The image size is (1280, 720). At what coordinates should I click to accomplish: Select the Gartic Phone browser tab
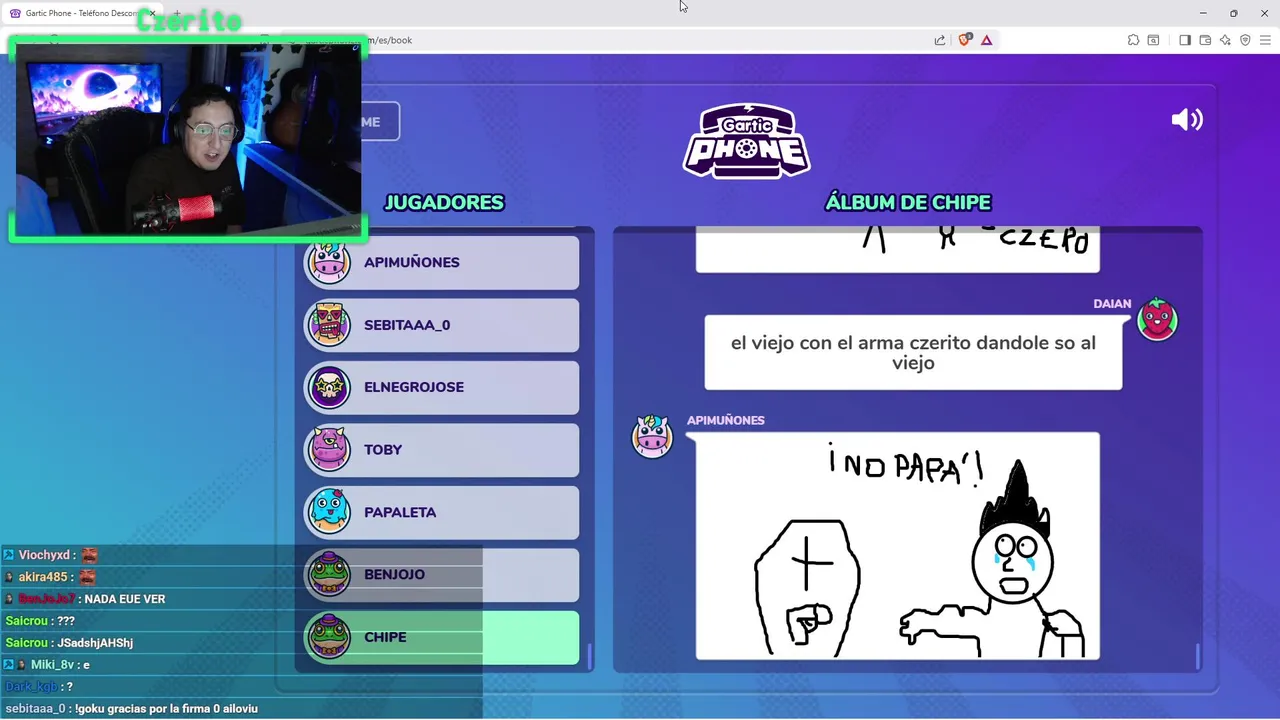pyautogui.click(x=80, y=13)
